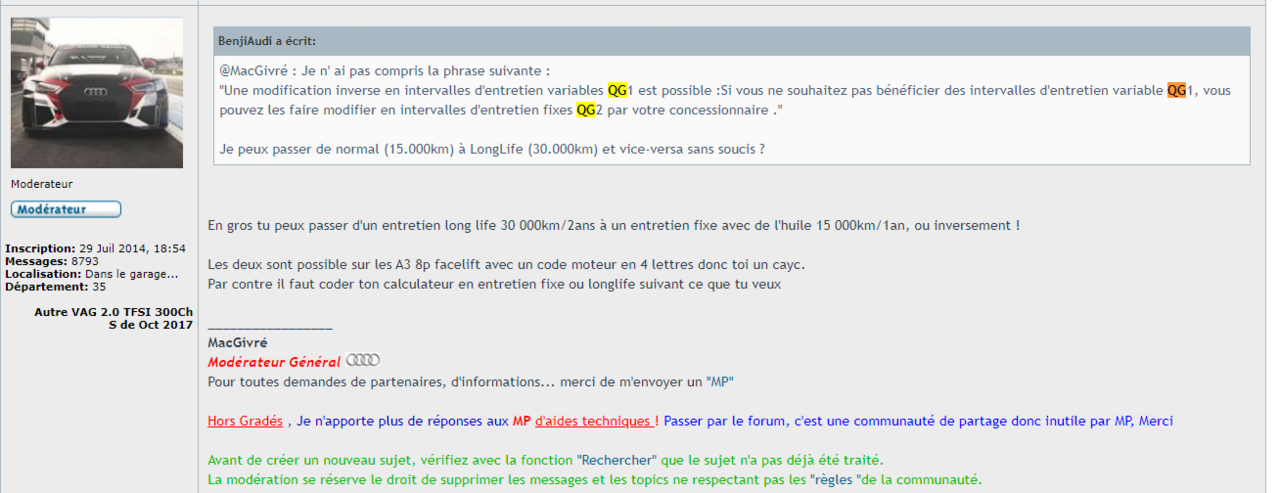
Task: Click the red bold "MP" text
Action: pyautogui.click(x=521, y=421)
